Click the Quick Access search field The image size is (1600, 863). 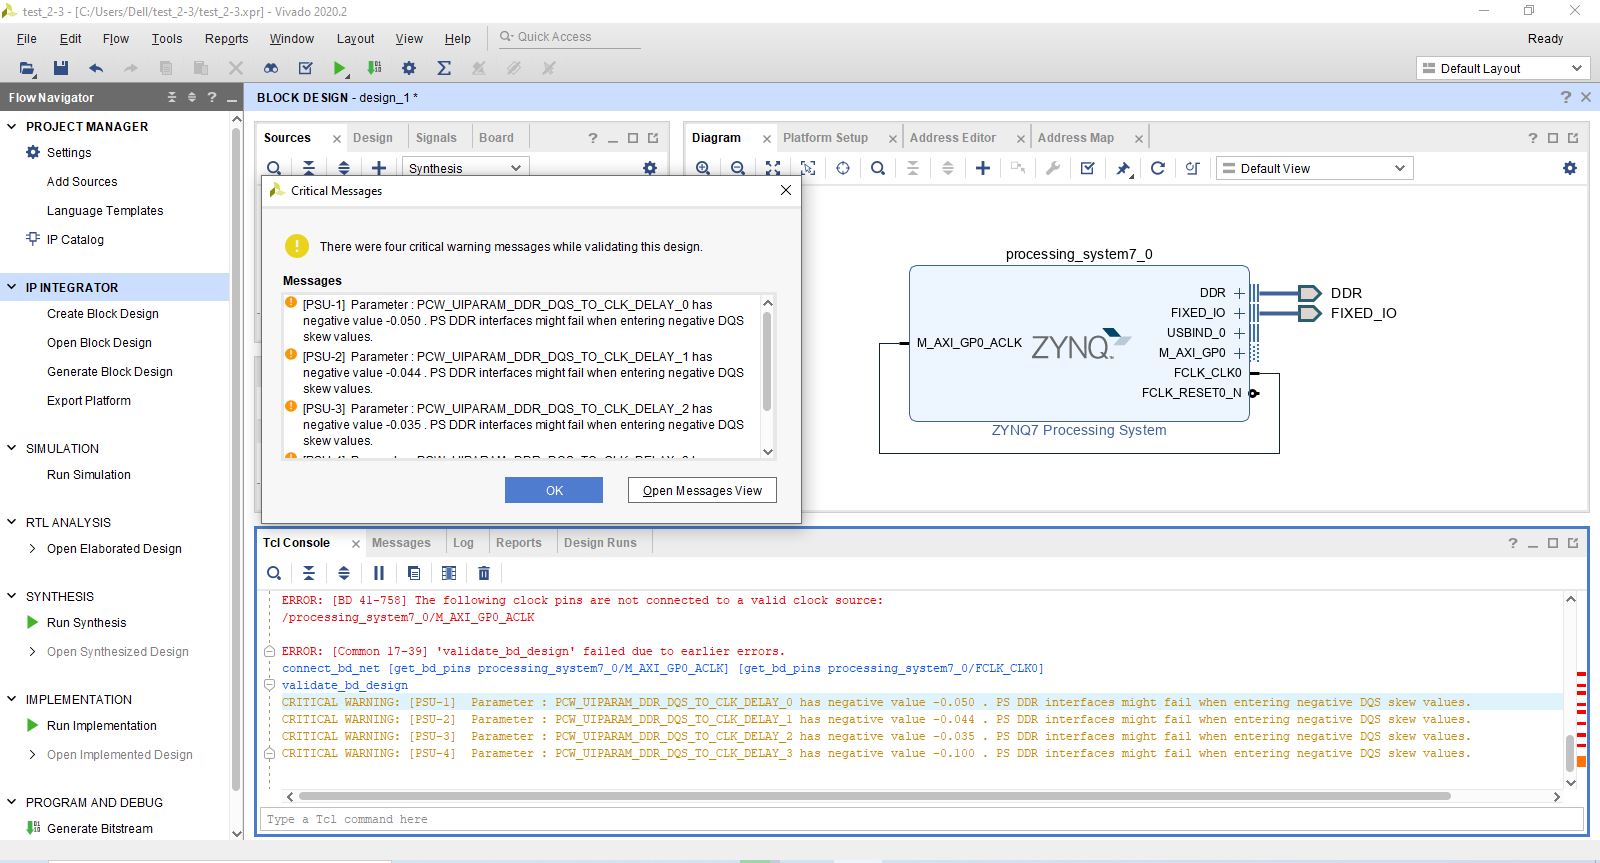(x=570, y=37)
